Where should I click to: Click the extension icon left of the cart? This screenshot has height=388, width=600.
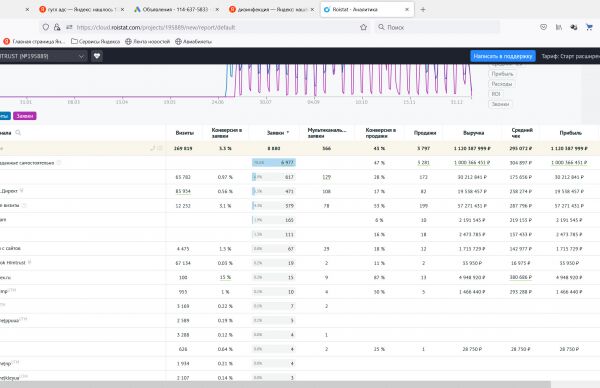(574, 27)
